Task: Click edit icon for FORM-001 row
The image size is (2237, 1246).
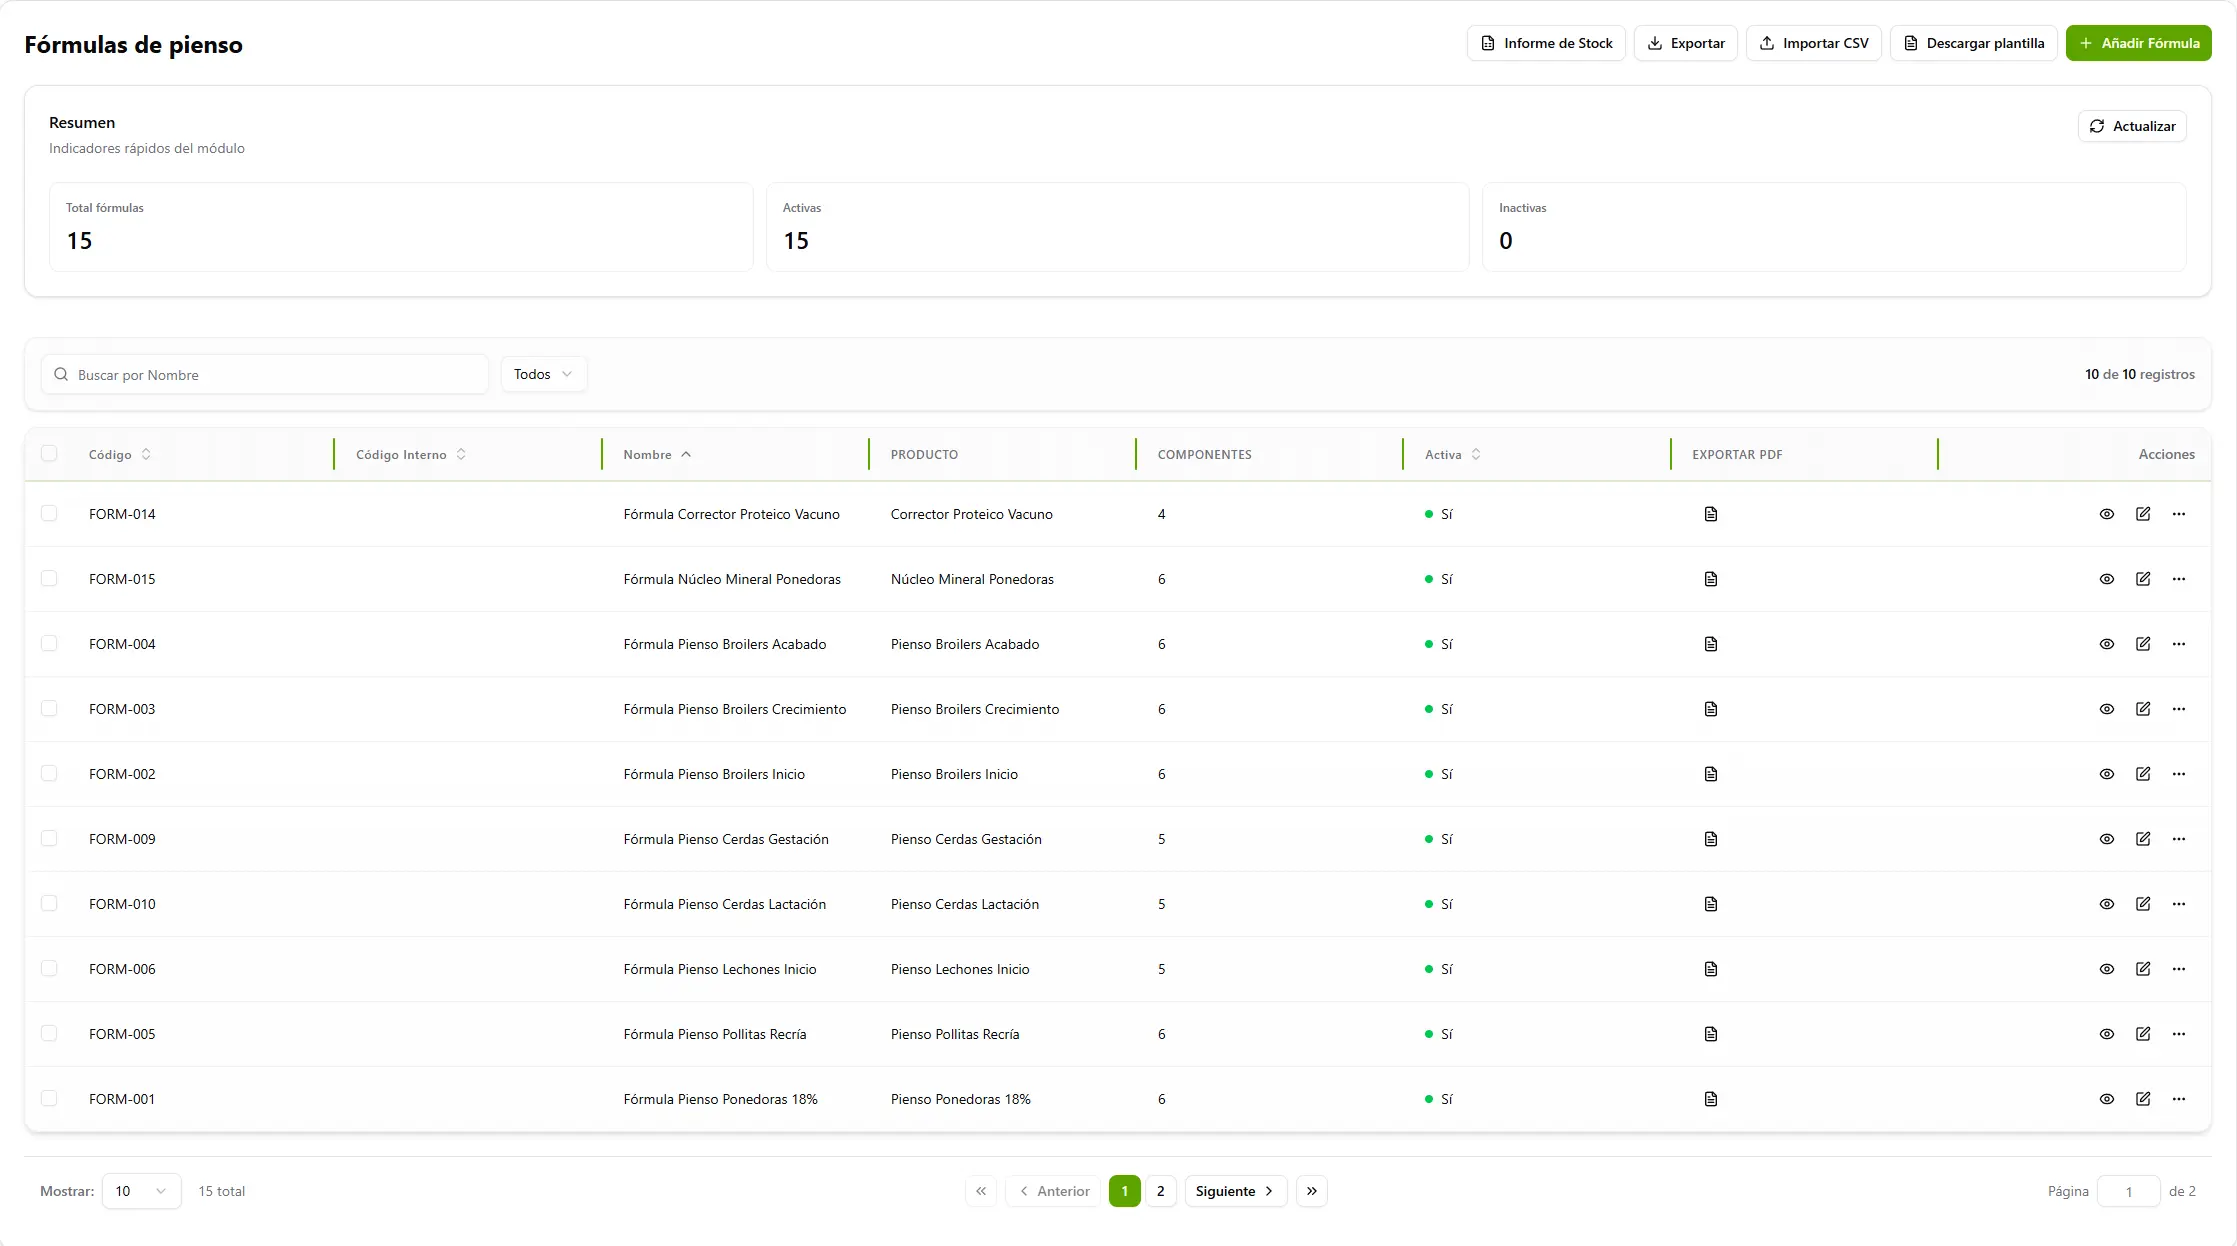Action: pyautogui.click(x=2142, y=1099)
